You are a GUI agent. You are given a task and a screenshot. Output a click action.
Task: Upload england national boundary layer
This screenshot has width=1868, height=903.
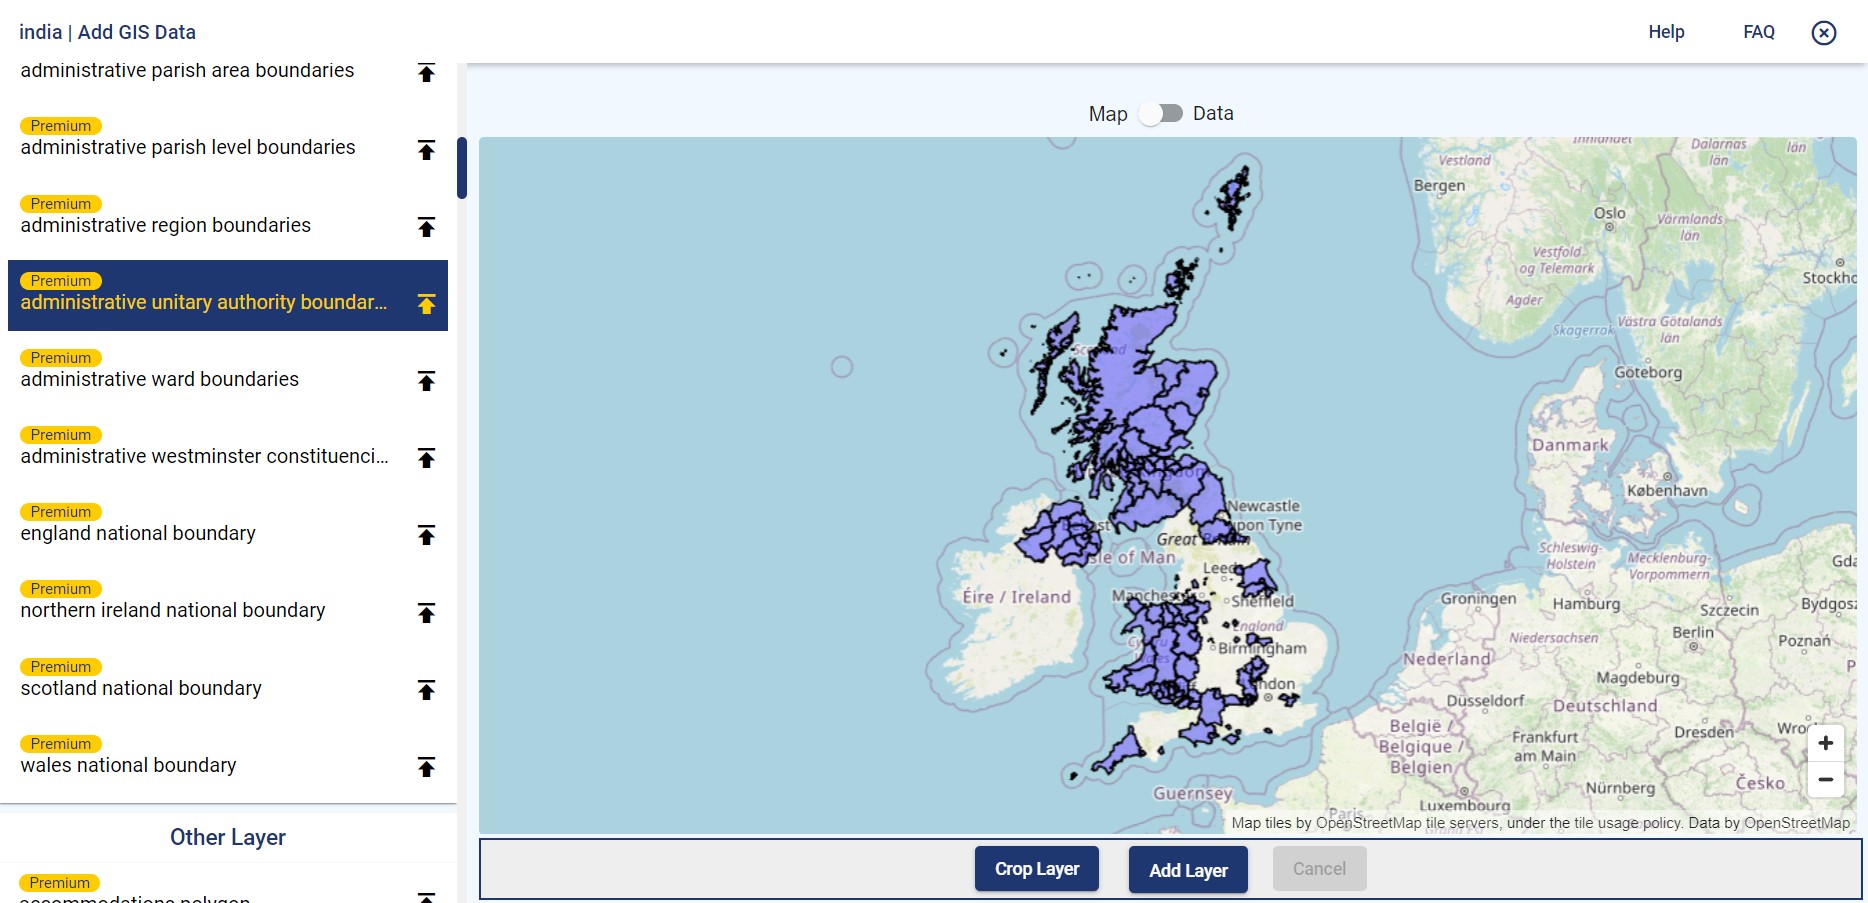point(427,535)
